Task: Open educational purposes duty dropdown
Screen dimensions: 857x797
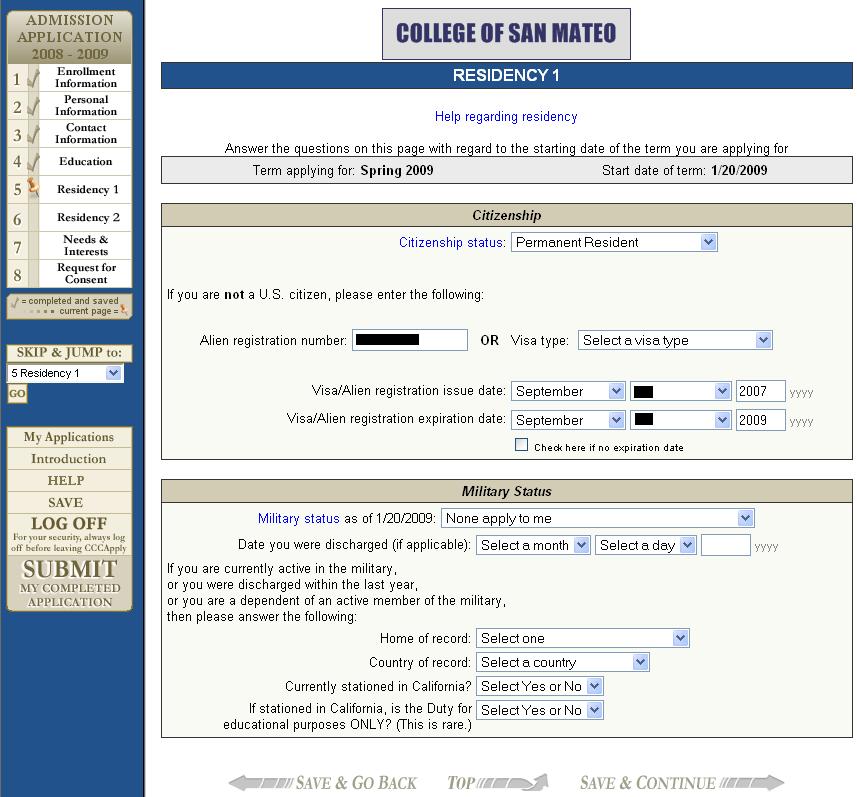Action: coord(540,710)
